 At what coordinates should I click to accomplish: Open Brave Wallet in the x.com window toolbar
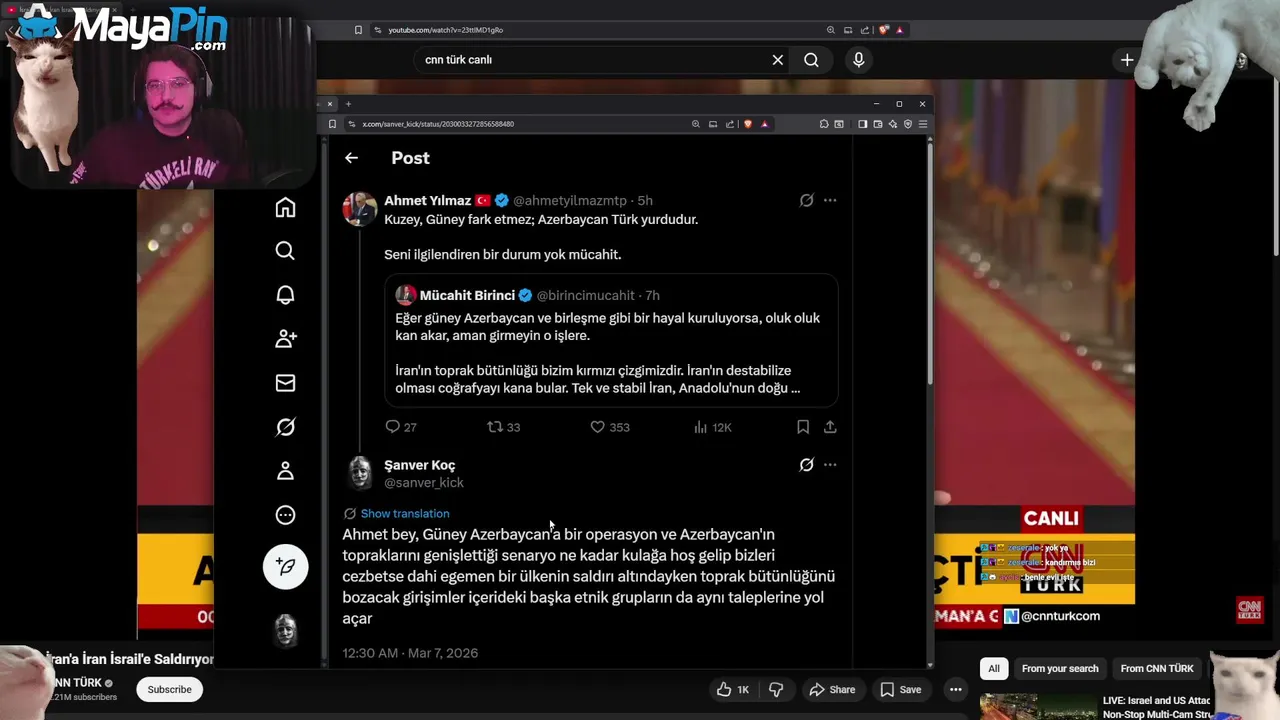click(x=878, y=124)
